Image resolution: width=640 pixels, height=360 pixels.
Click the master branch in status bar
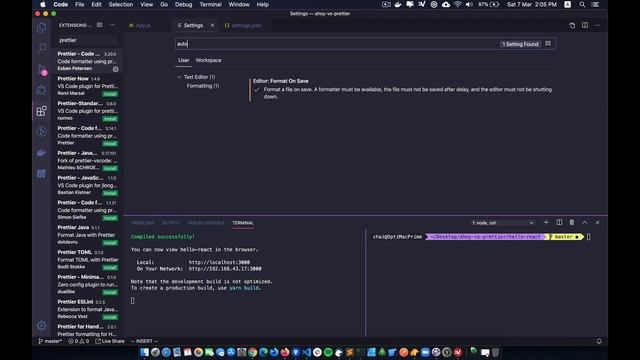click(50, 341)
